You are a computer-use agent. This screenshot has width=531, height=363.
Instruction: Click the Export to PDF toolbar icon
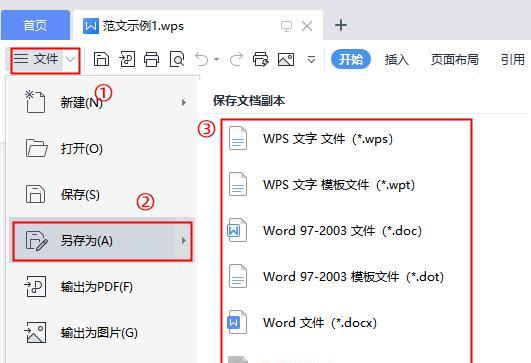pos(127,60)
